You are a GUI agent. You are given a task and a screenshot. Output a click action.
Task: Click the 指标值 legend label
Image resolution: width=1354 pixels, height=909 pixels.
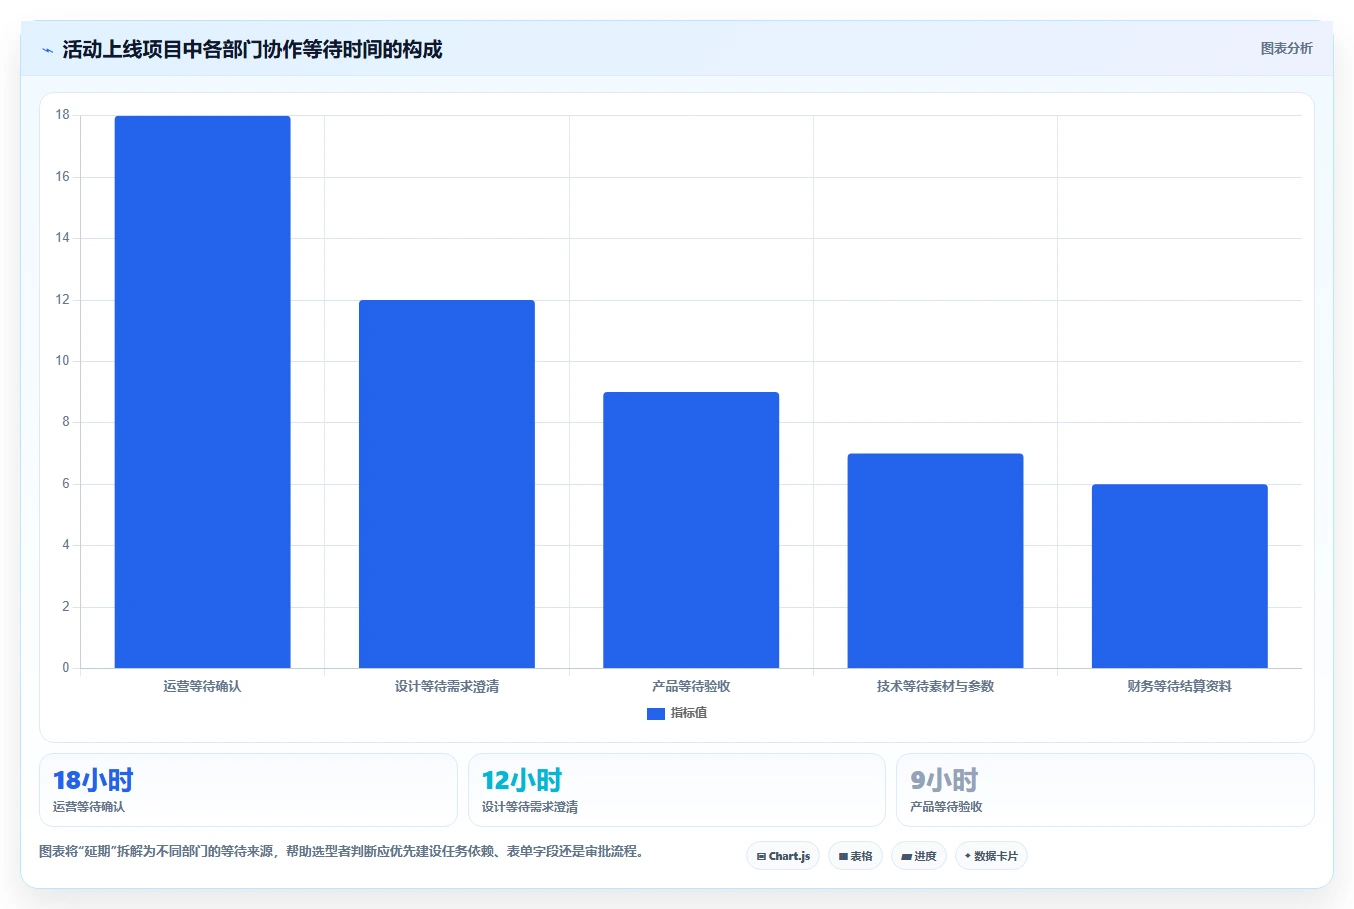689,713
